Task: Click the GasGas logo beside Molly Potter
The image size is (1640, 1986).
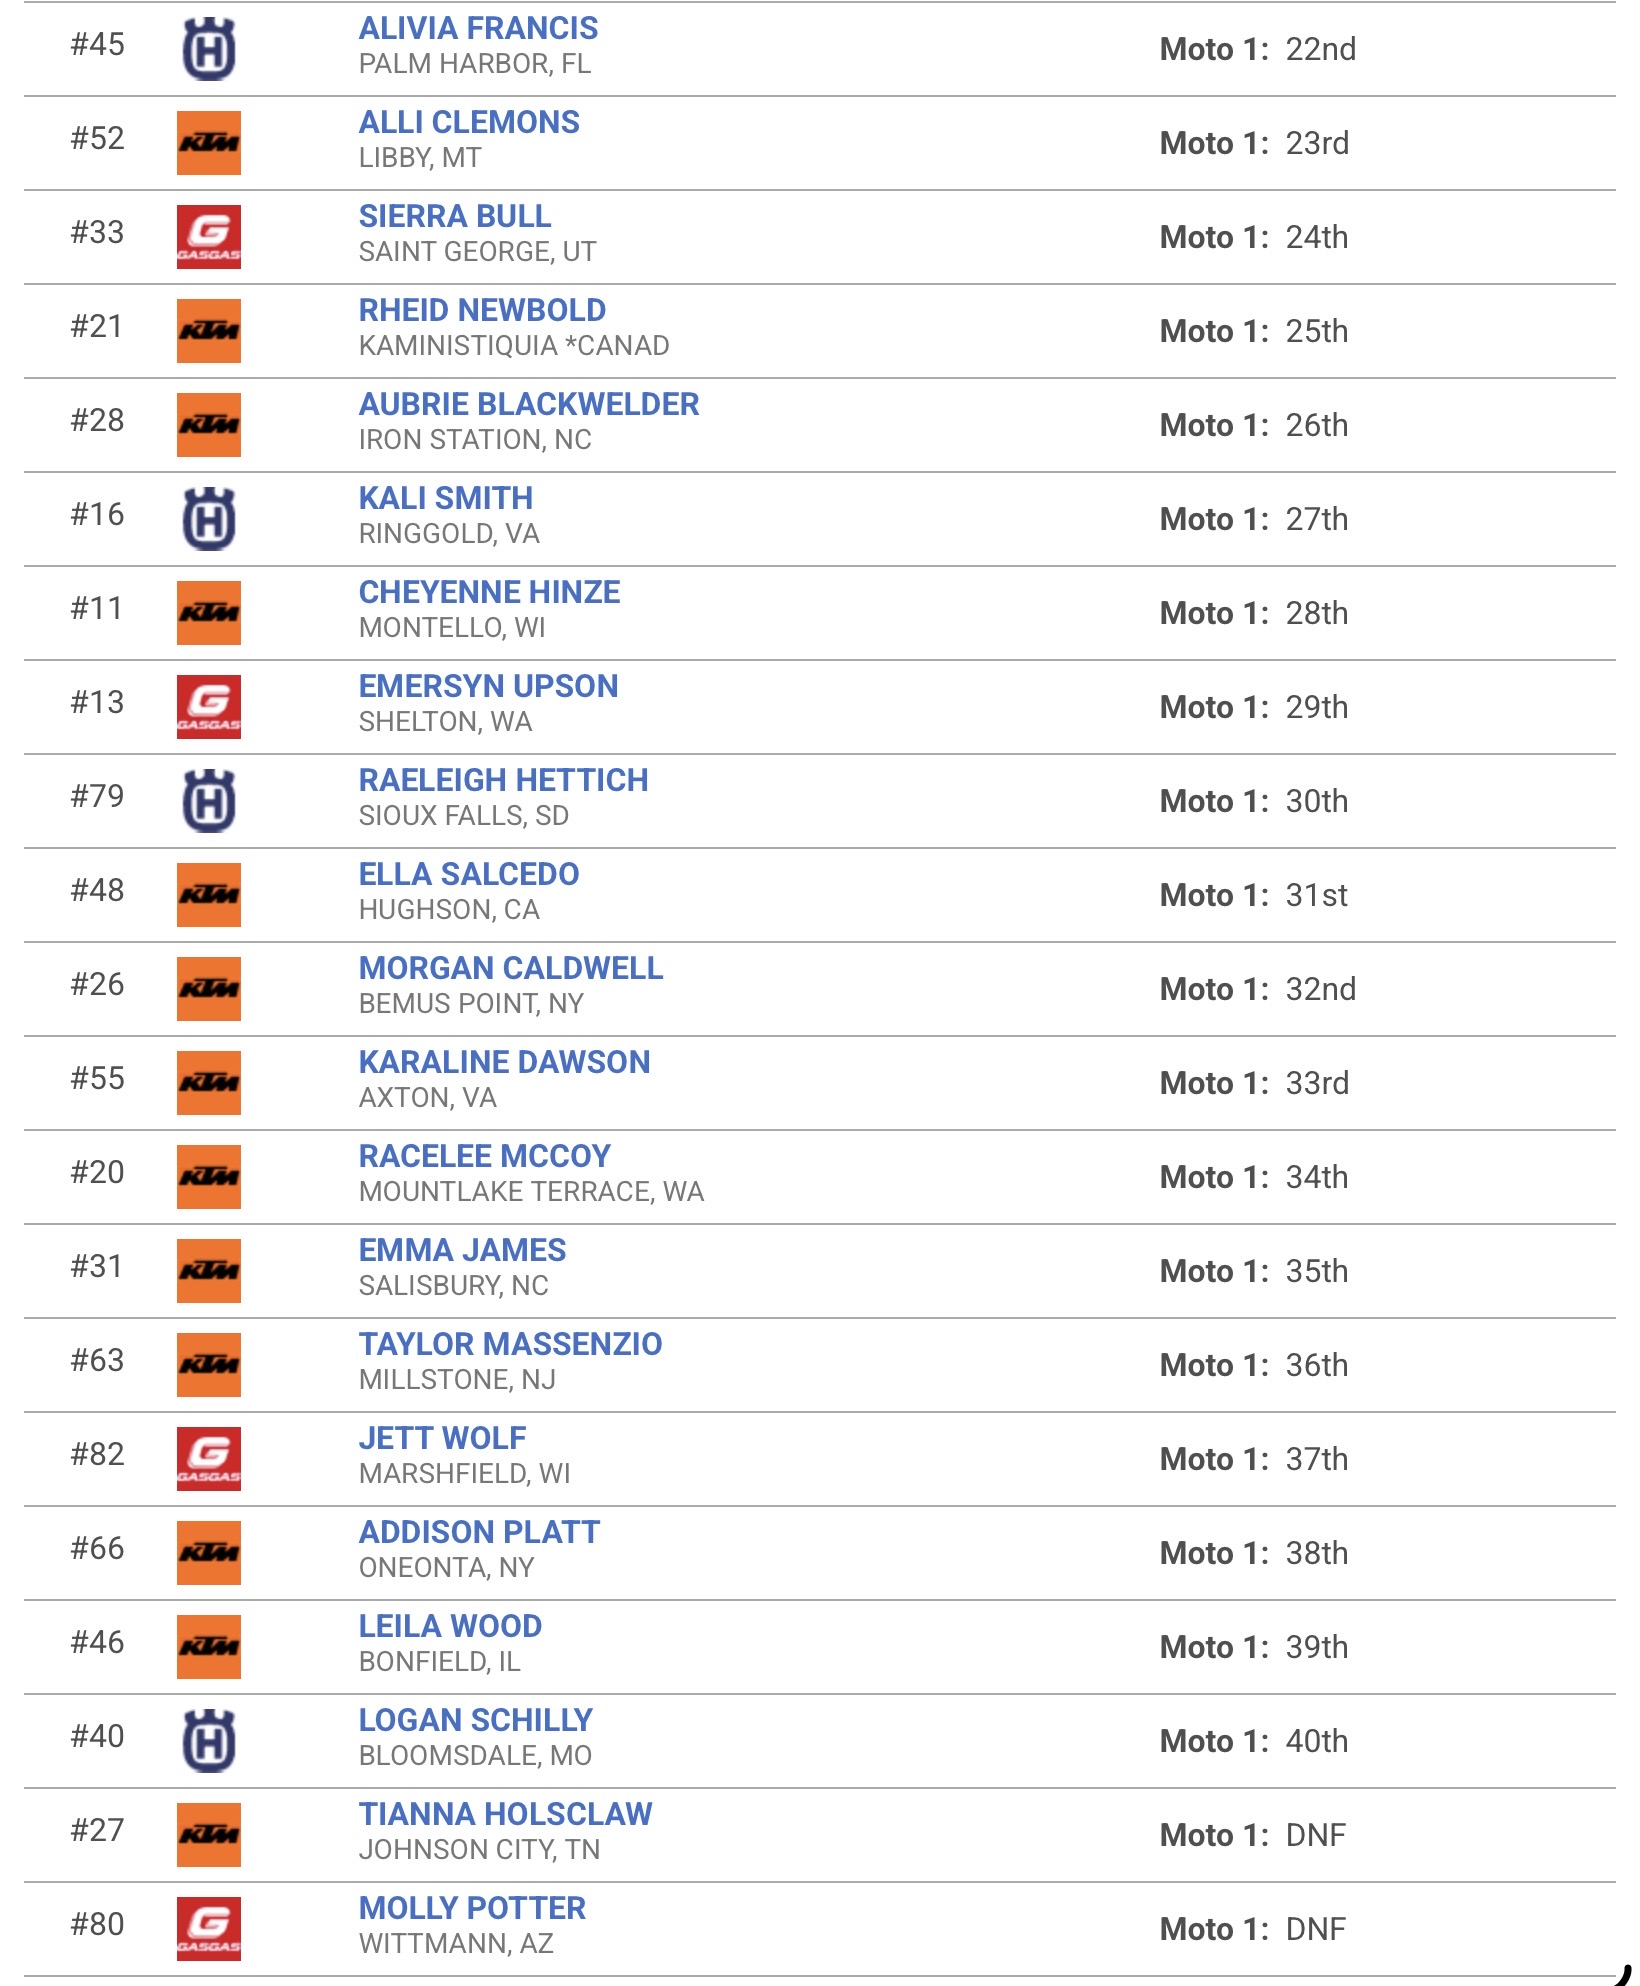Action: (x=209, y=1929)
